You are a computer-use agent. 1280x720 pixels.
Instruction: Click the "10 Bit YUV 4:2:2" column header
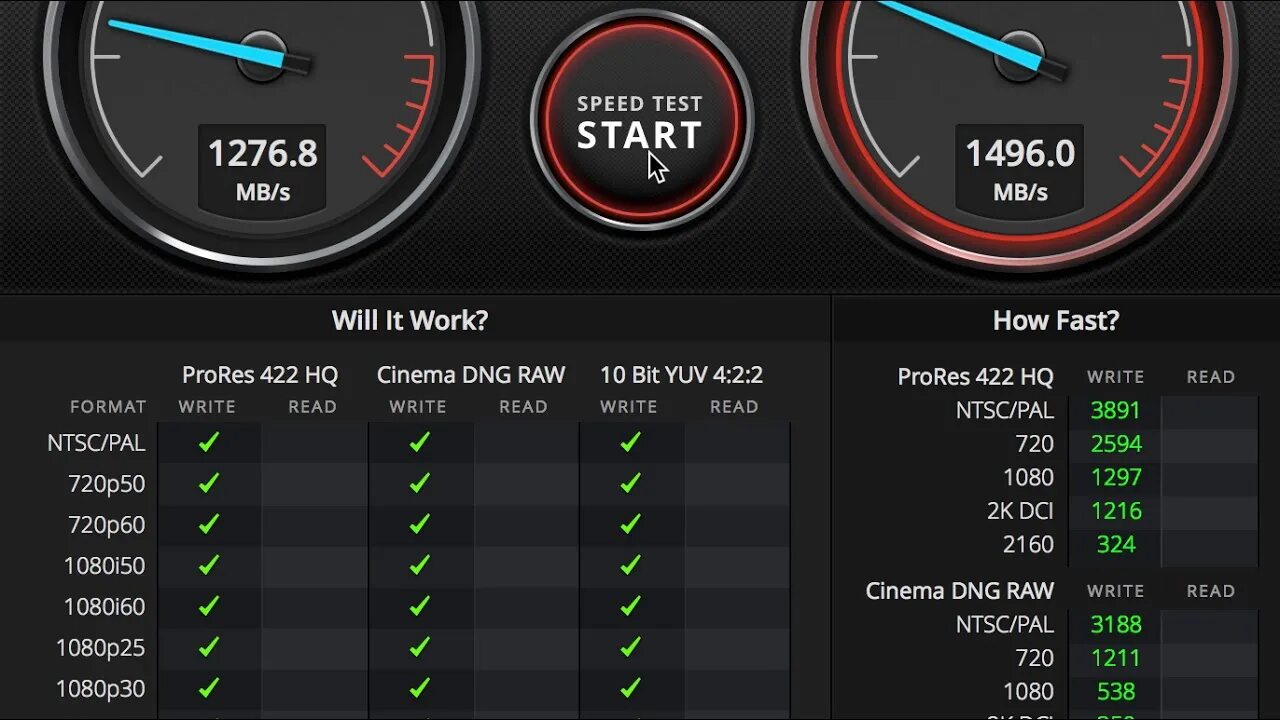(681, 375)
